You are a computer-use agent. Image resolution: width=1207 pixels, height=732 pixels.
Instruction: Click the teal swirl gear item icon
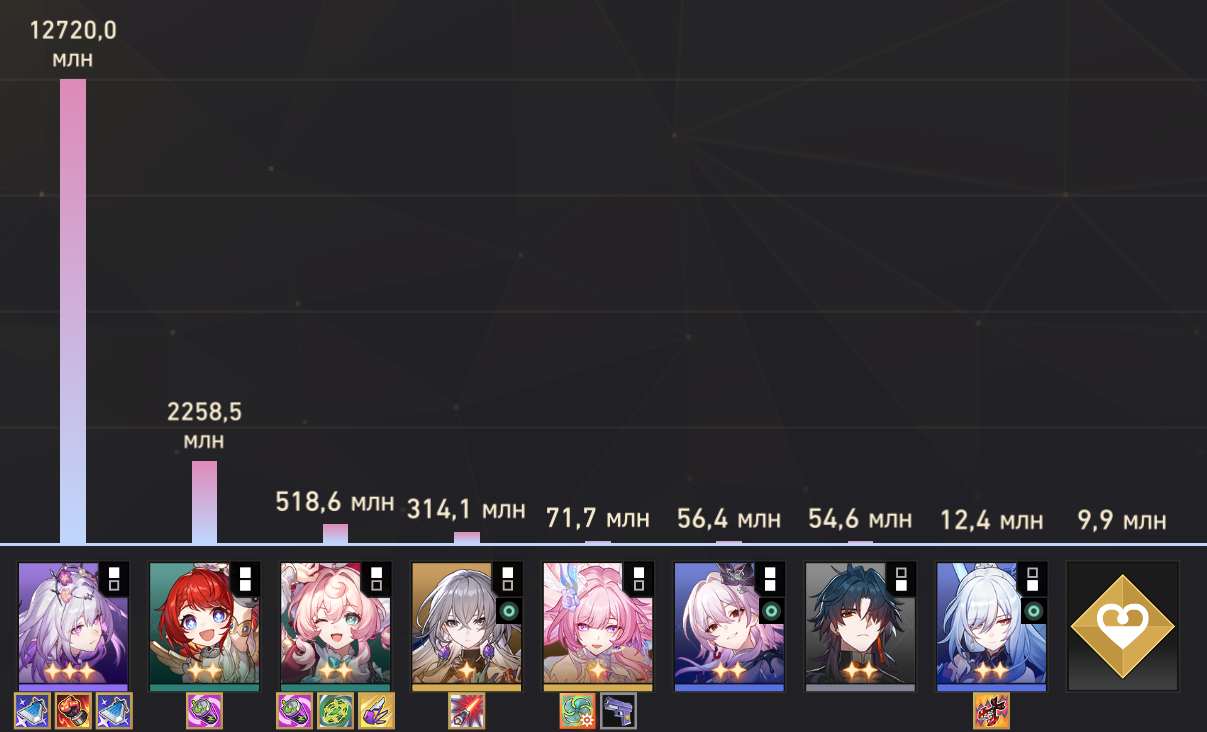coord(577,711)
